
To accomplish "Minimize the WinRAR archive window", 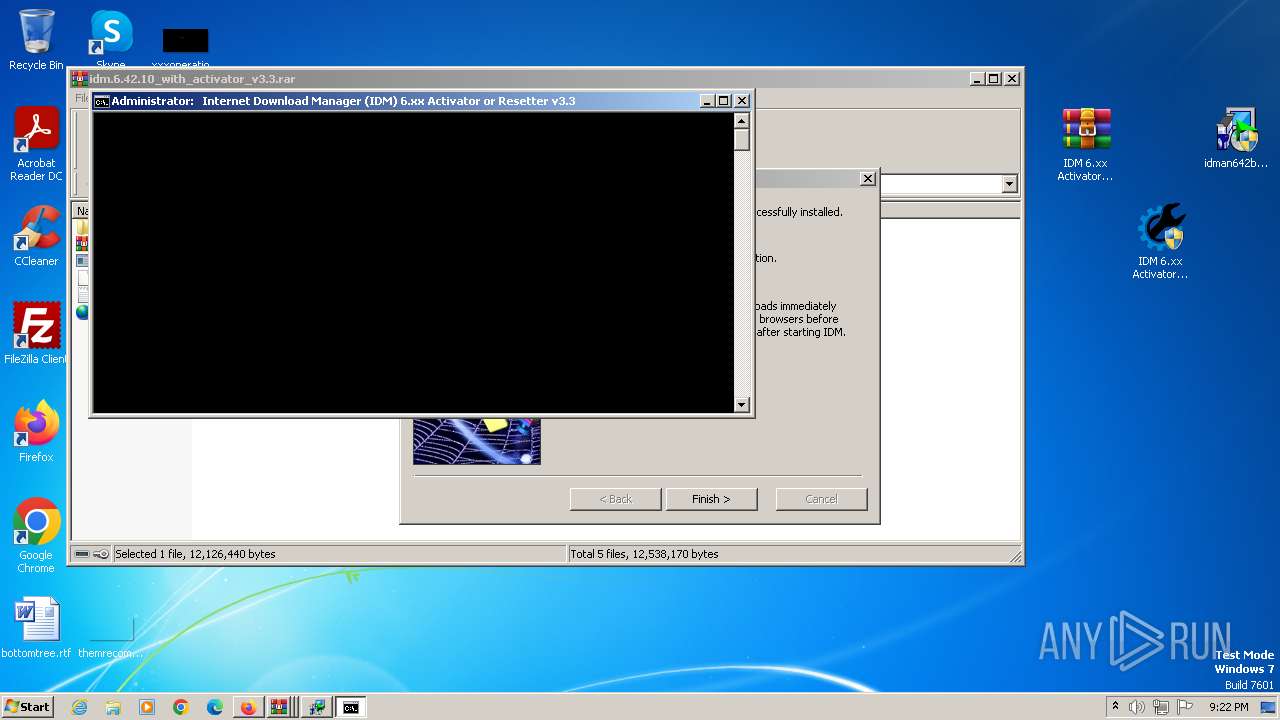I will tap(976, 79).
